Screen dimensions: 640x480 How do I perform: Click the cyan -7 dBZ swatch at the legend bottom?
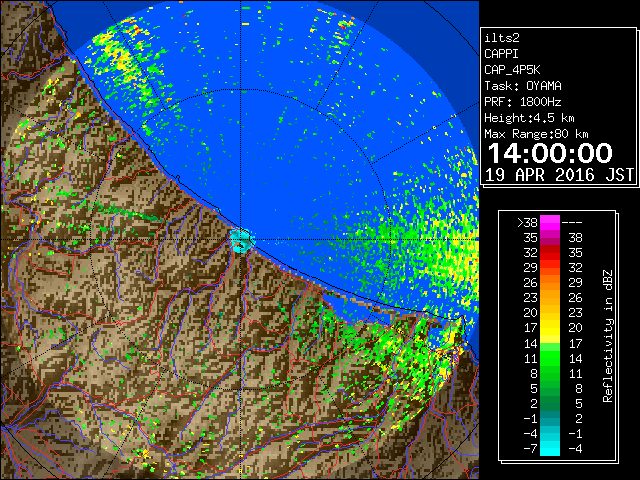coord(550,449)
